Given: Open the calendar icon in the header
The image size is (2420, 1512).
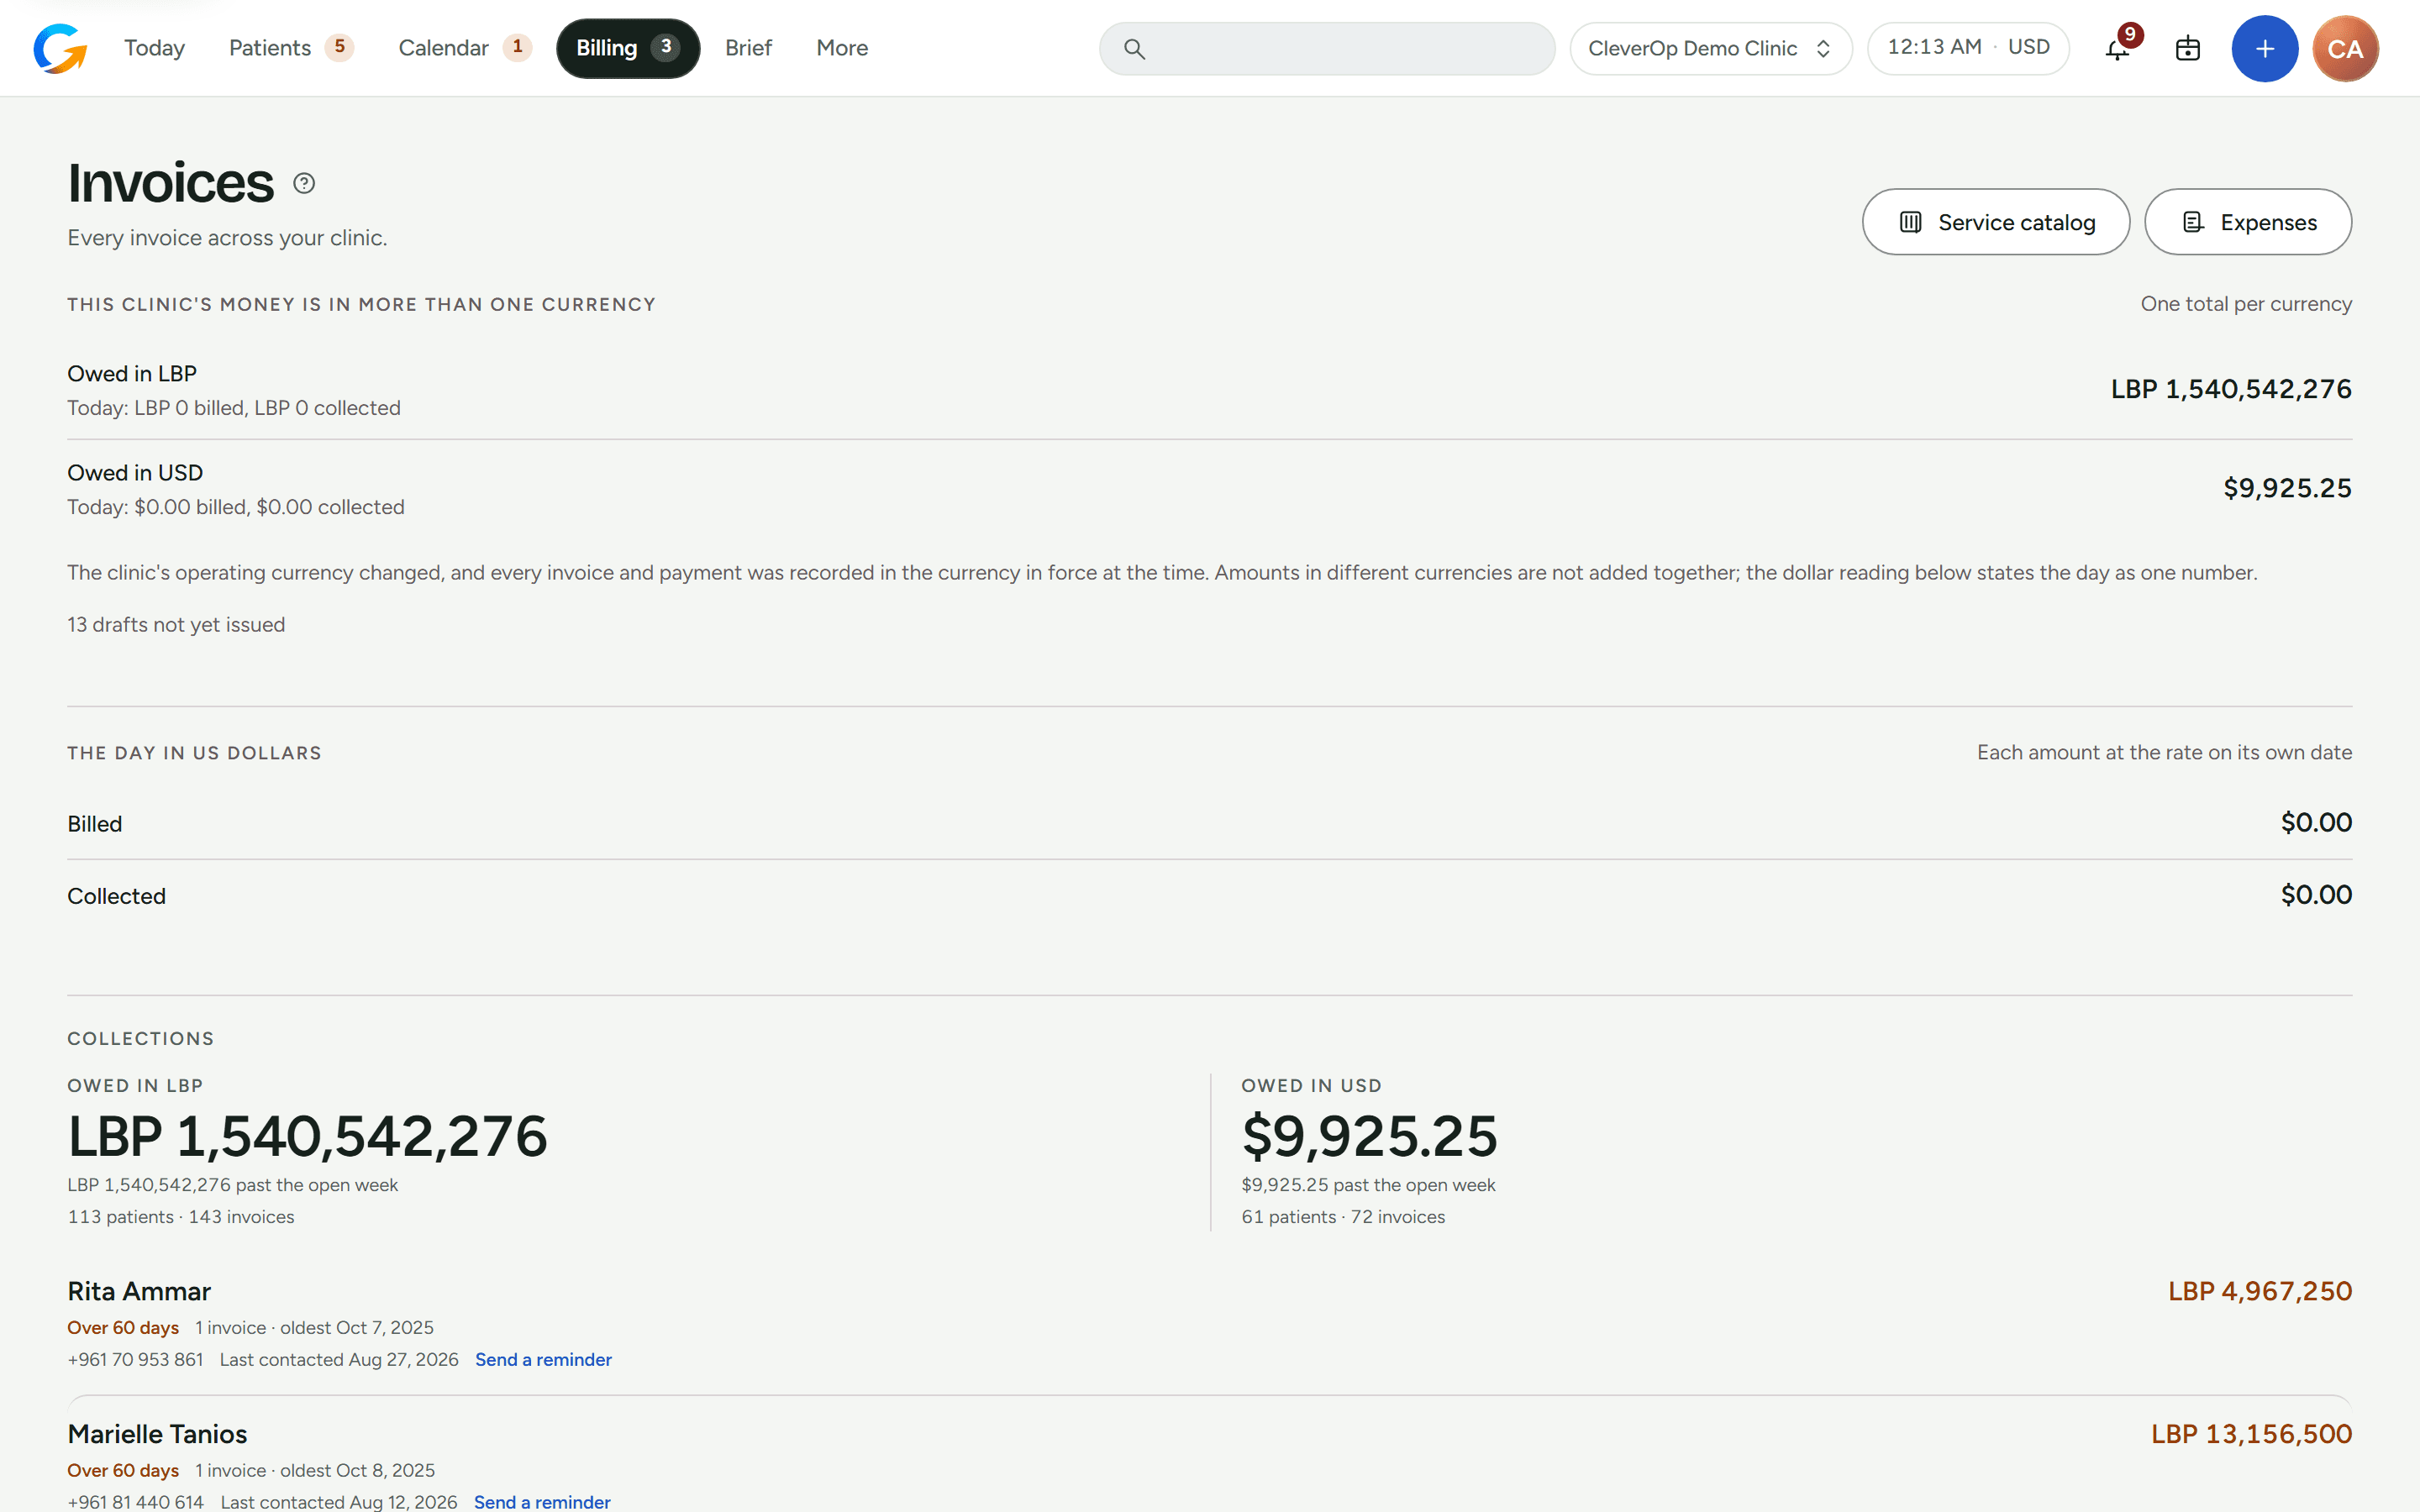Looking at the screenshot, I should click(2187, 48).
